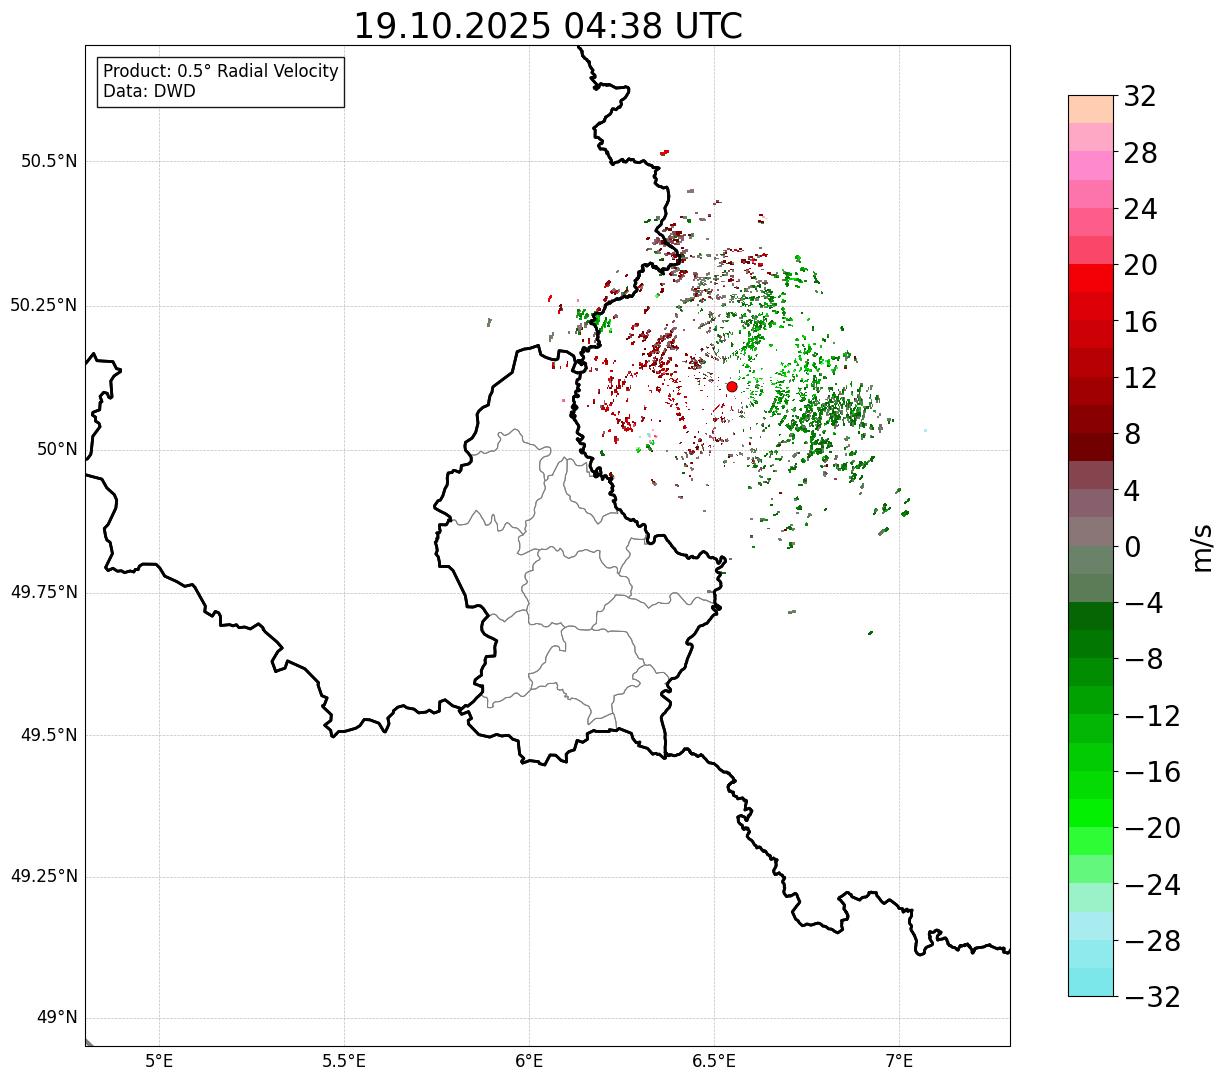Click the pink 28 m/s colorbar segment
The width and height of the screenshot is (1225, 1081).
(x=1091, y=165)
